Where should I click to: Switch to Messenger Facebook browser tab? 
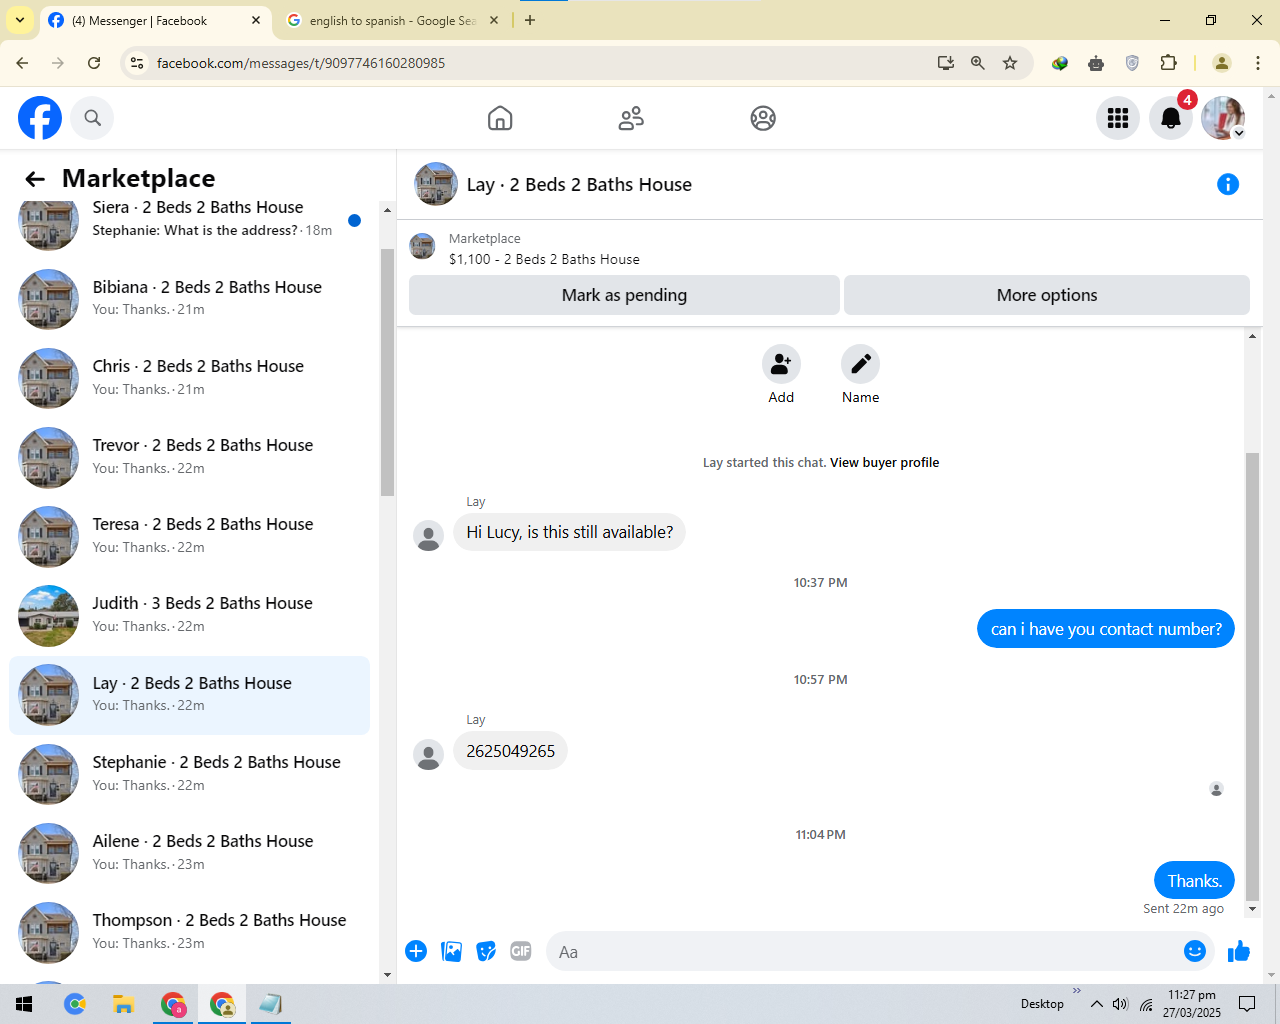[x=155, y=20]
